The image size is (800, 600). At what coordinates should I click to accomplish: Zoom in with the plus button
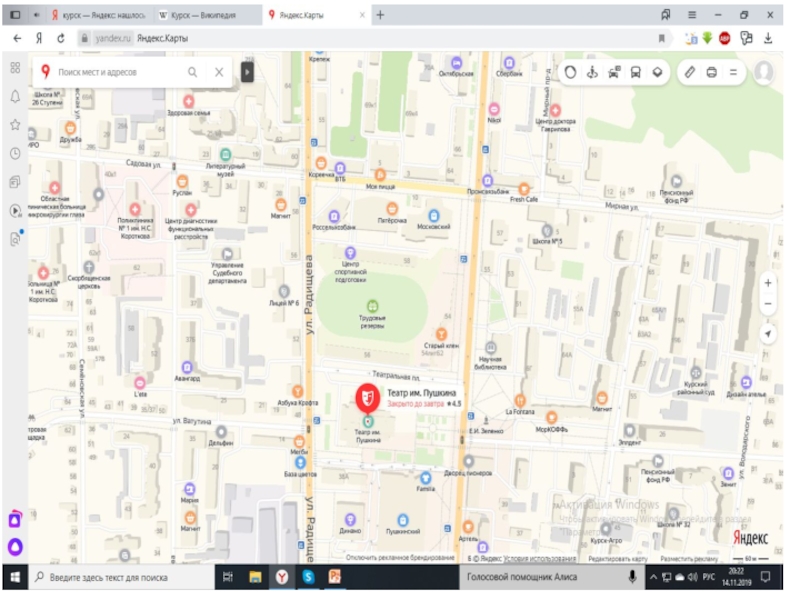[768, 283]
